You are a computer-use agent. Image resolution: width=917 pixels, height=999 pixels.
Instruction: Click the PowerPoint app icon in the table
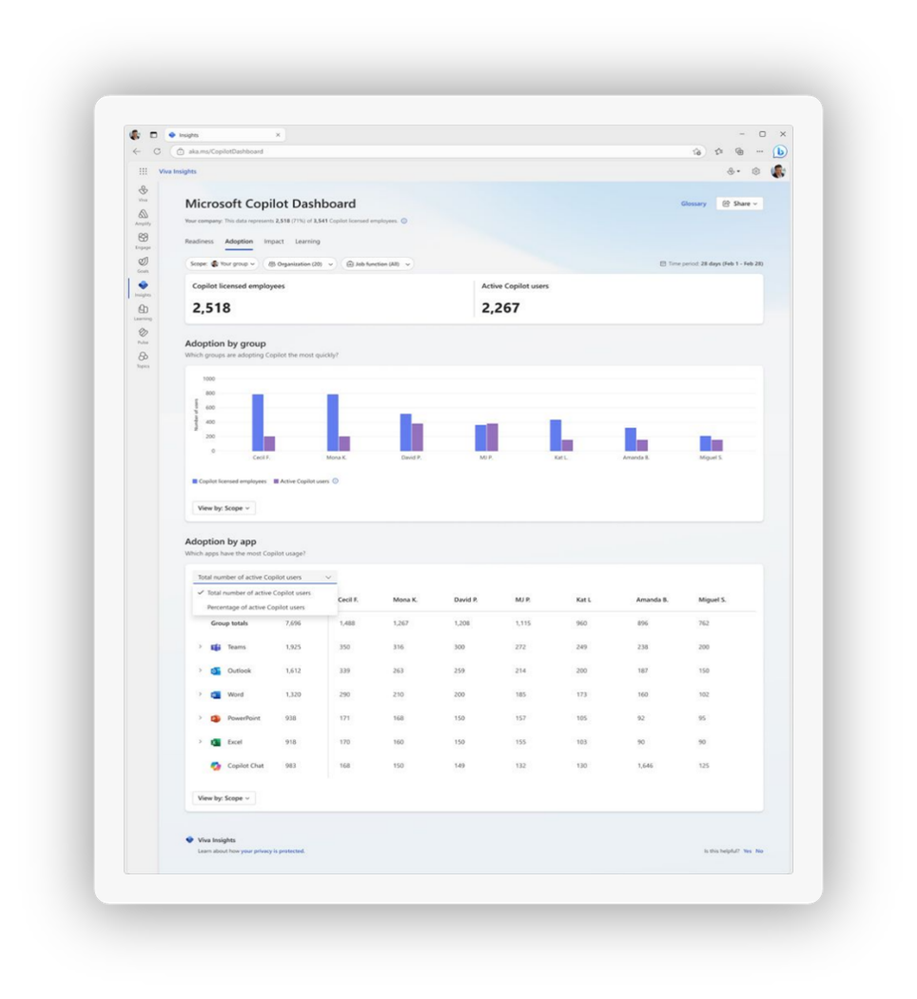pos(216,718)
